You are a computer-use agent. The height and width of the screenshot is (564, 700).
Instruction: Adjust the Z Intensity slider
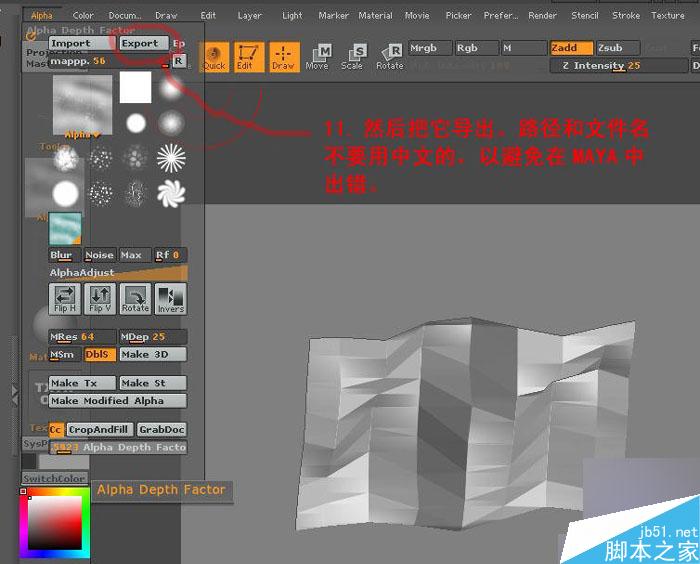click(619, 66)
